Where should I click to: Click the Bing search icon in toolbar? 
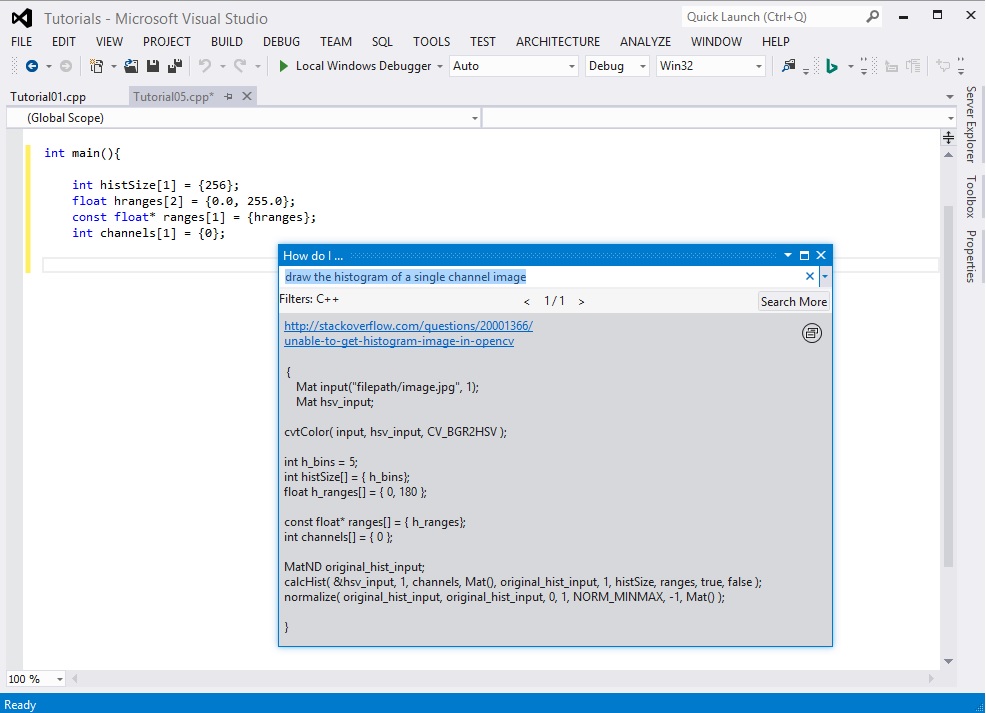831,66
